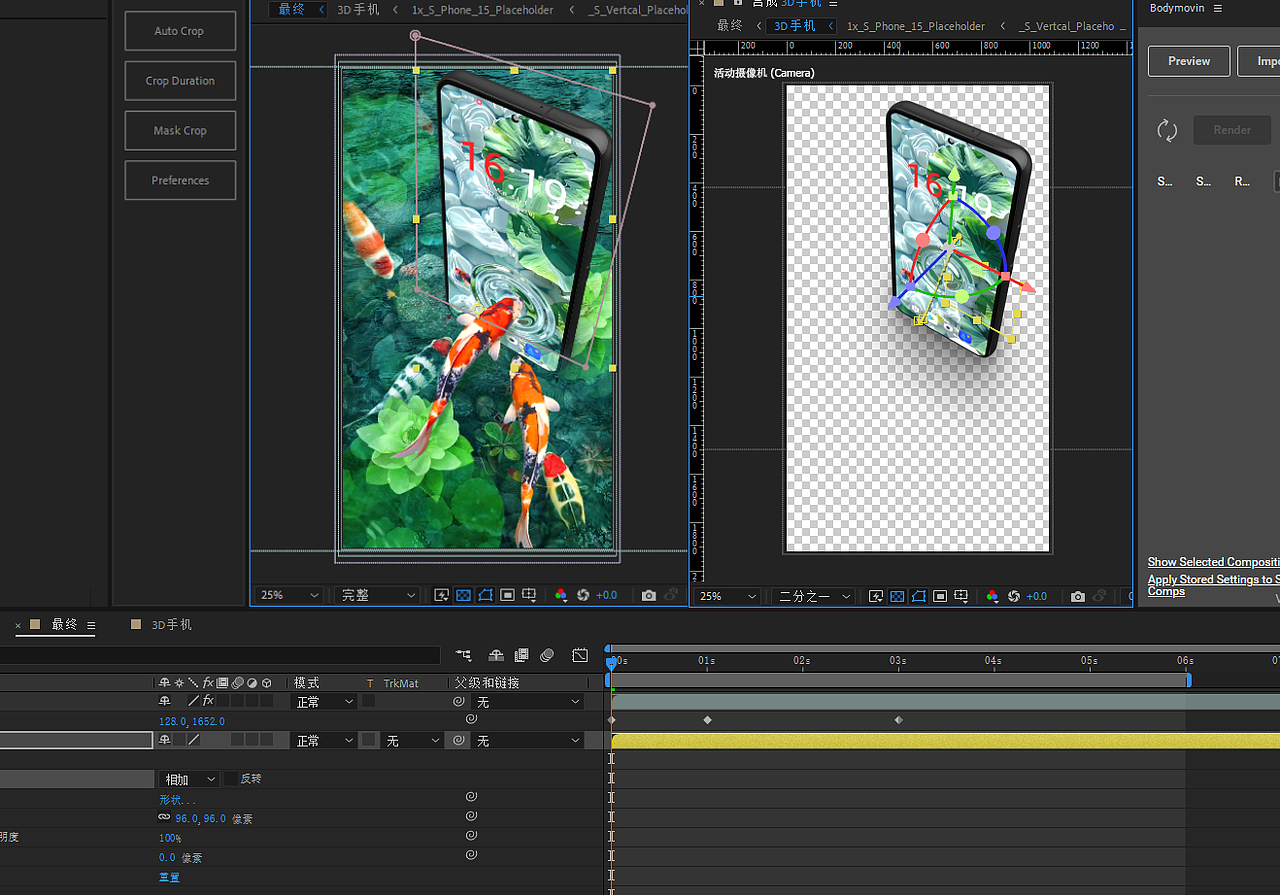Take snapshot in the left viewer
Viewport: 1280px width, 895px height.
point(649,595)
